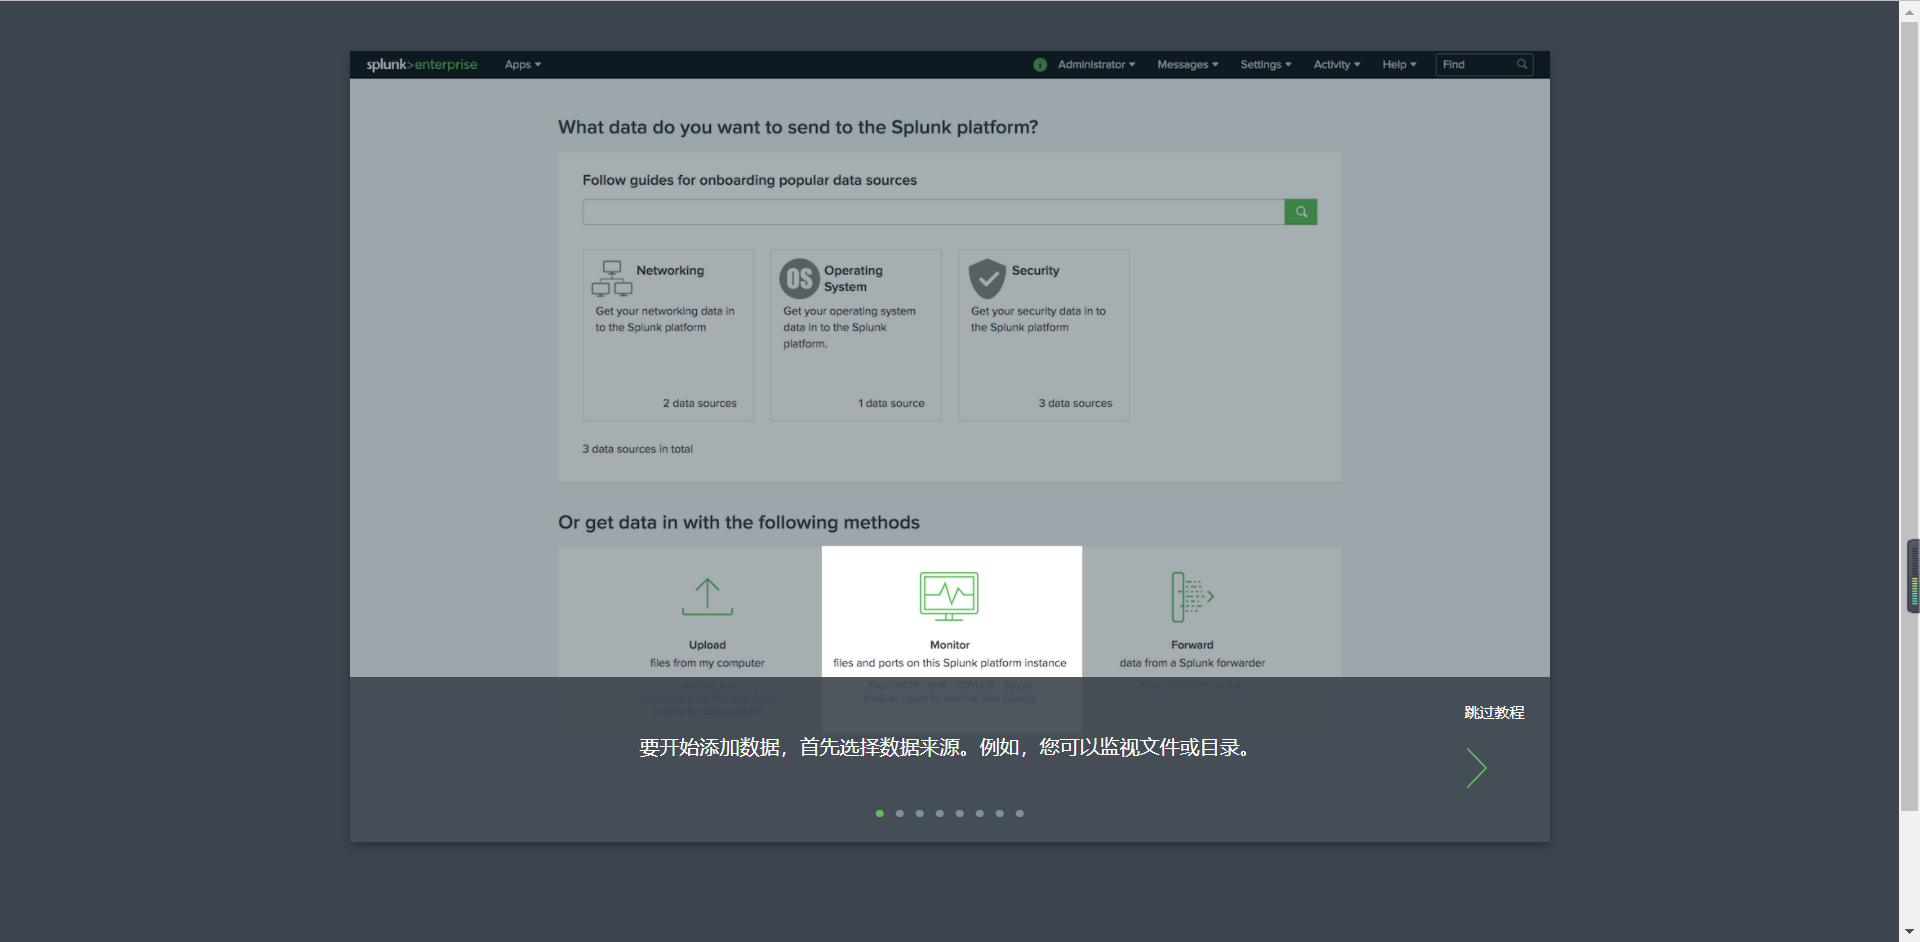The image size is (1920, 942).
Task: Click 'Or get data in with following methods' heading
Action: tap(739, 523)
